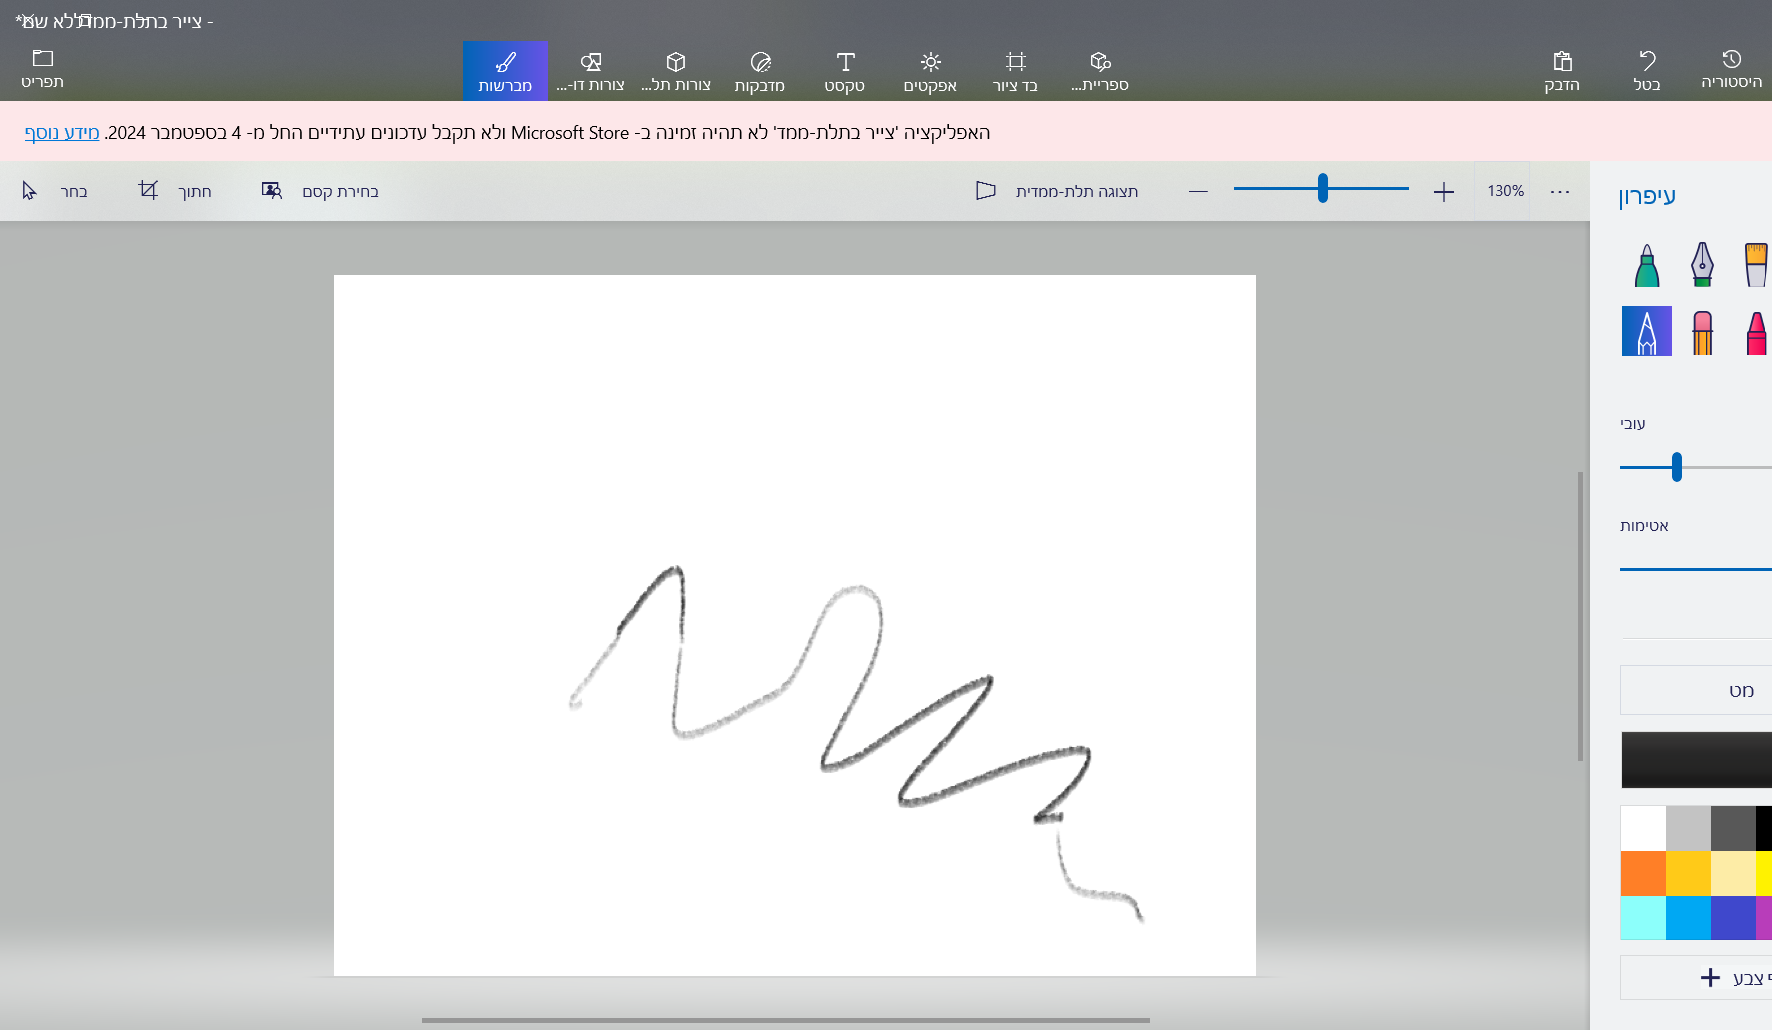The height and width of the screenshot is (1030, 1772).
Task: Open the ספריית 3D library tab
Action: pos(1100,71)
